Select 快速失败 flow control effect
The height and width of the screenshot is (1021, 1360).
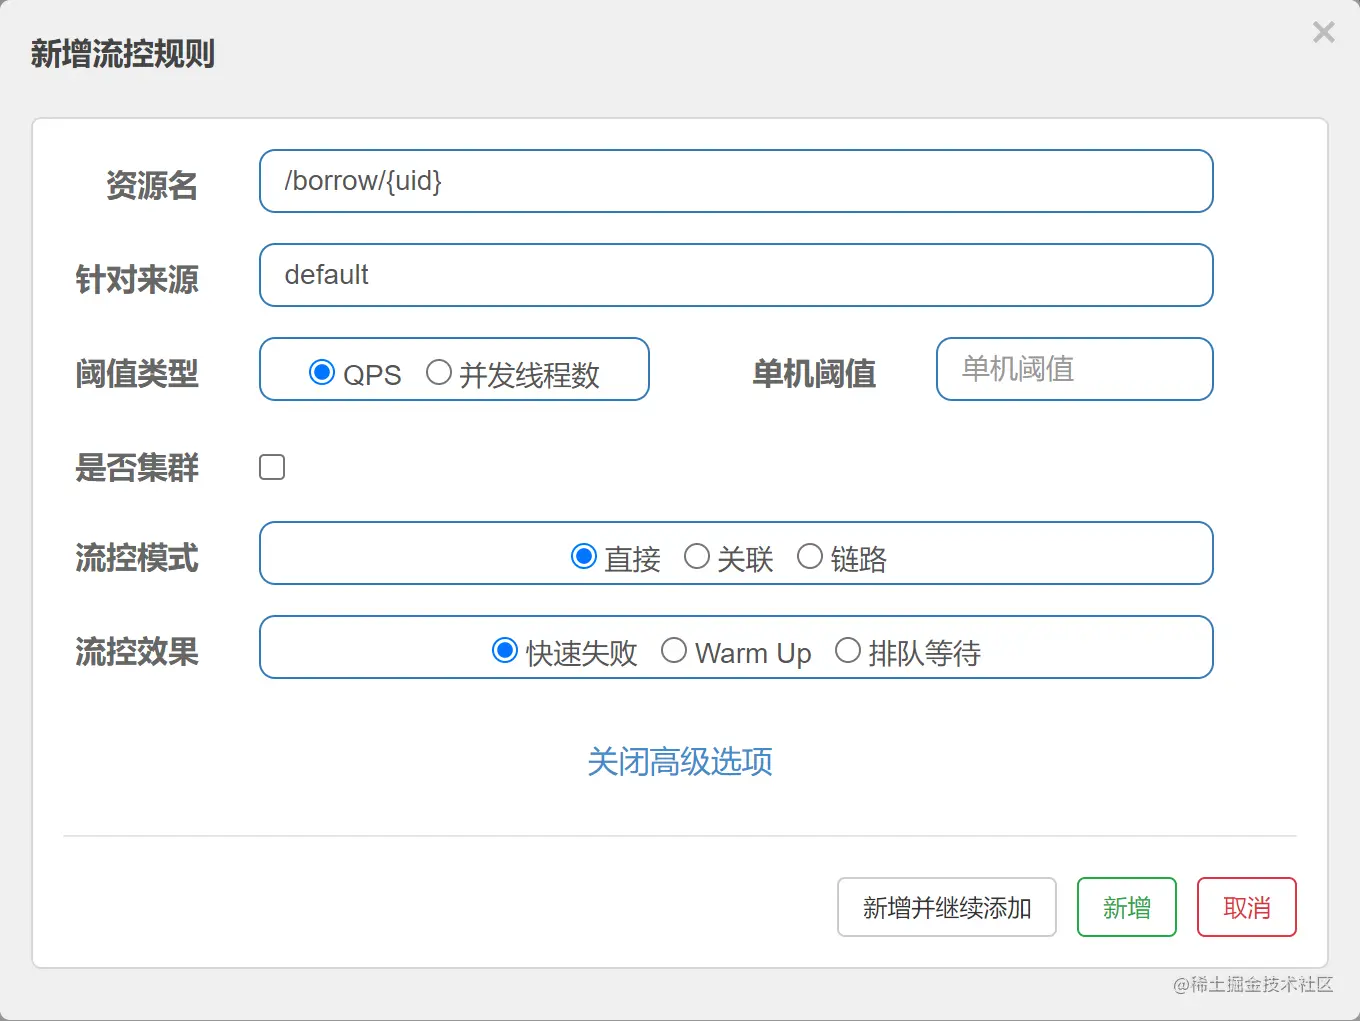point(505,650)
